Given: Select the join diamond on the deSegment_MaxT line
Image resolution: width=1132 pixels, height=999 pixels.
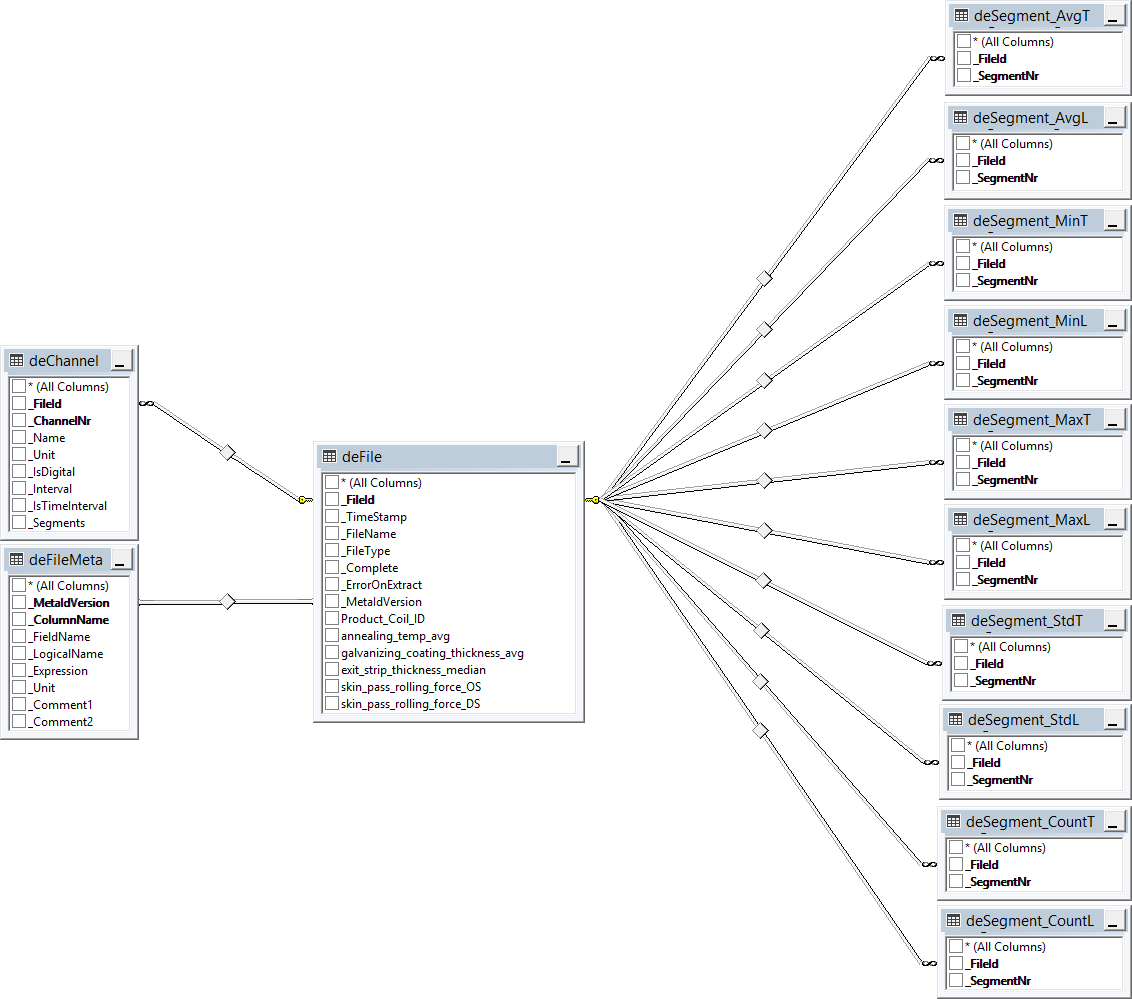Looking at the screenshot, I should pos(765,480).
